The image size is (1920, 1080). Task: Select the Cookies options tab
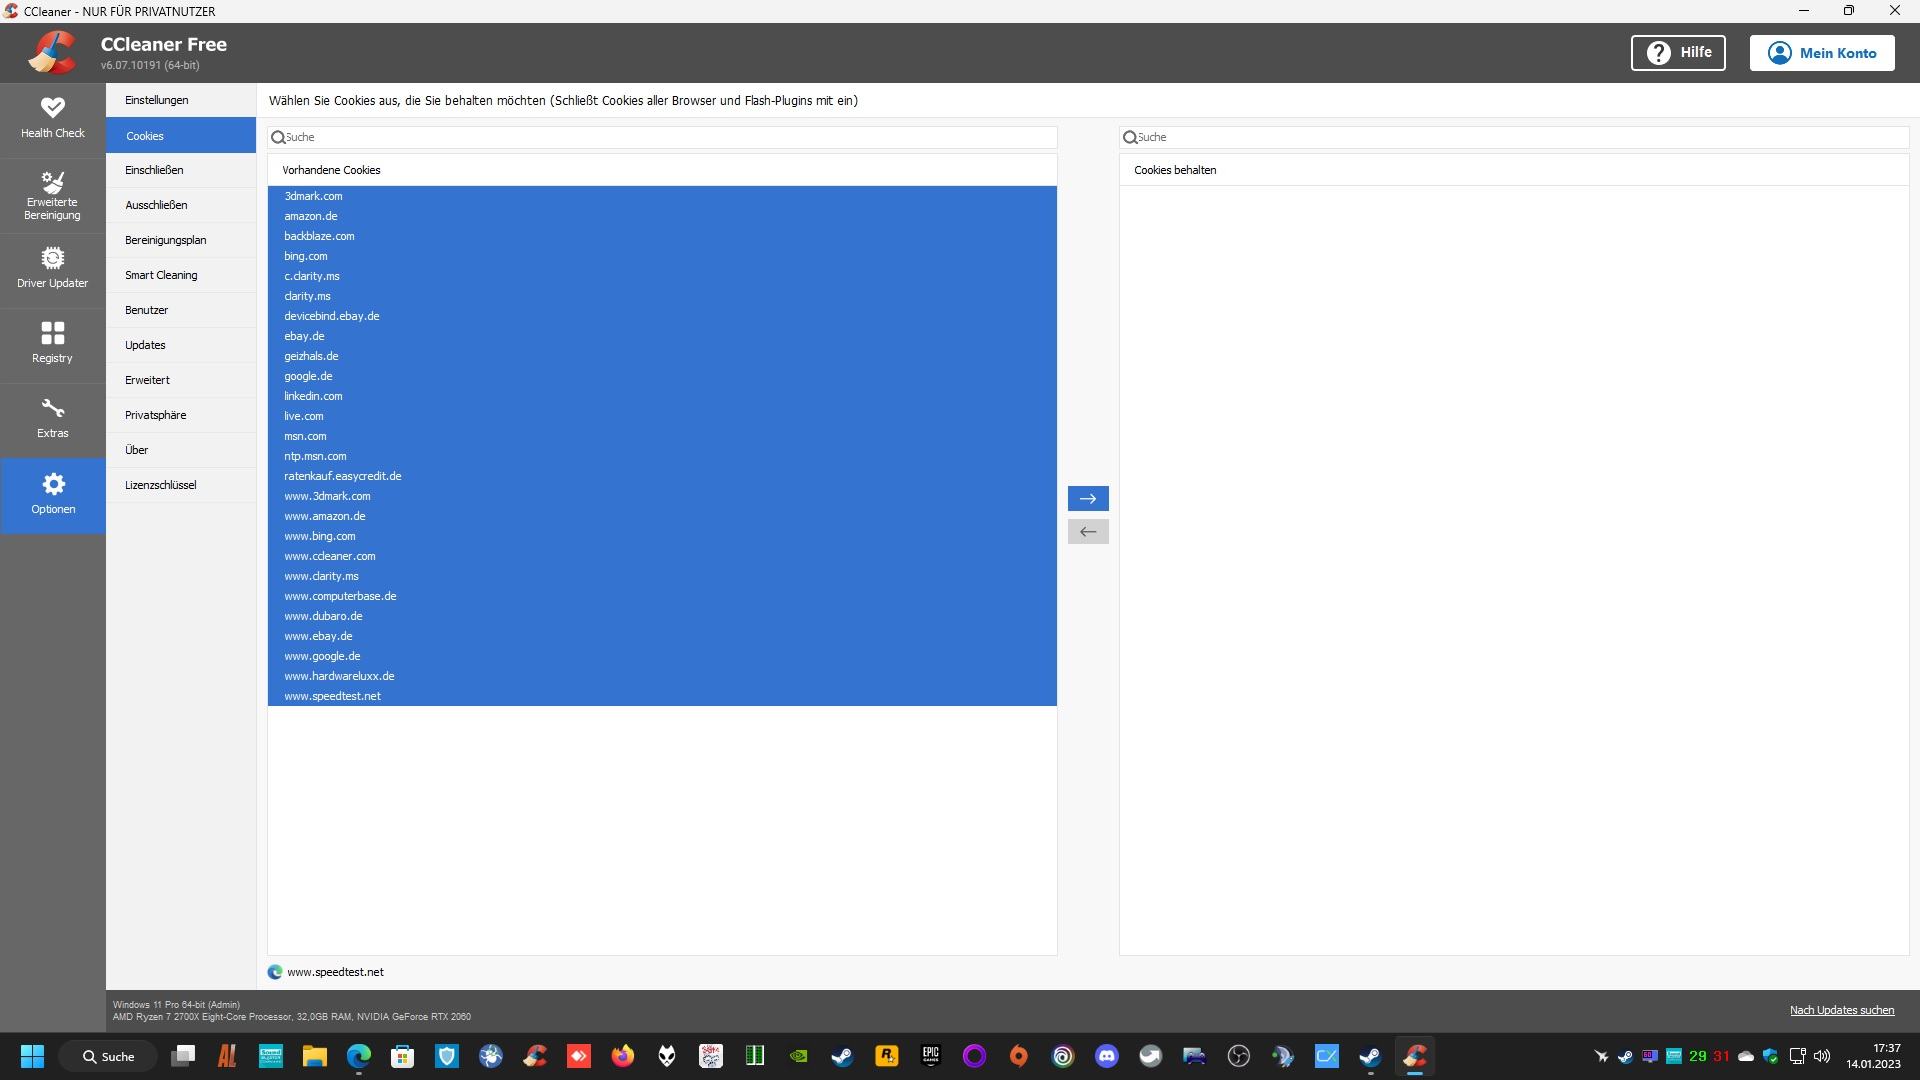pyautogui.click(x=181, y=135)
